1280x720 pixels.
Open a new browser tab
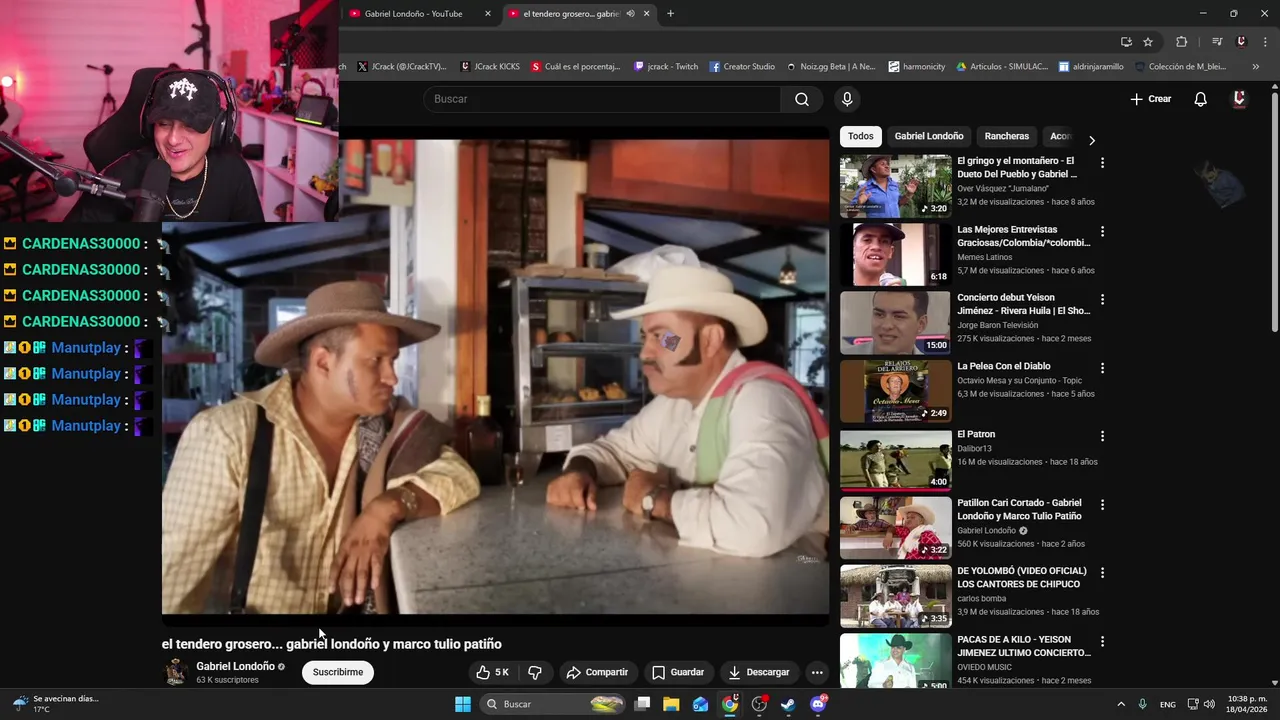coord(670,13)
